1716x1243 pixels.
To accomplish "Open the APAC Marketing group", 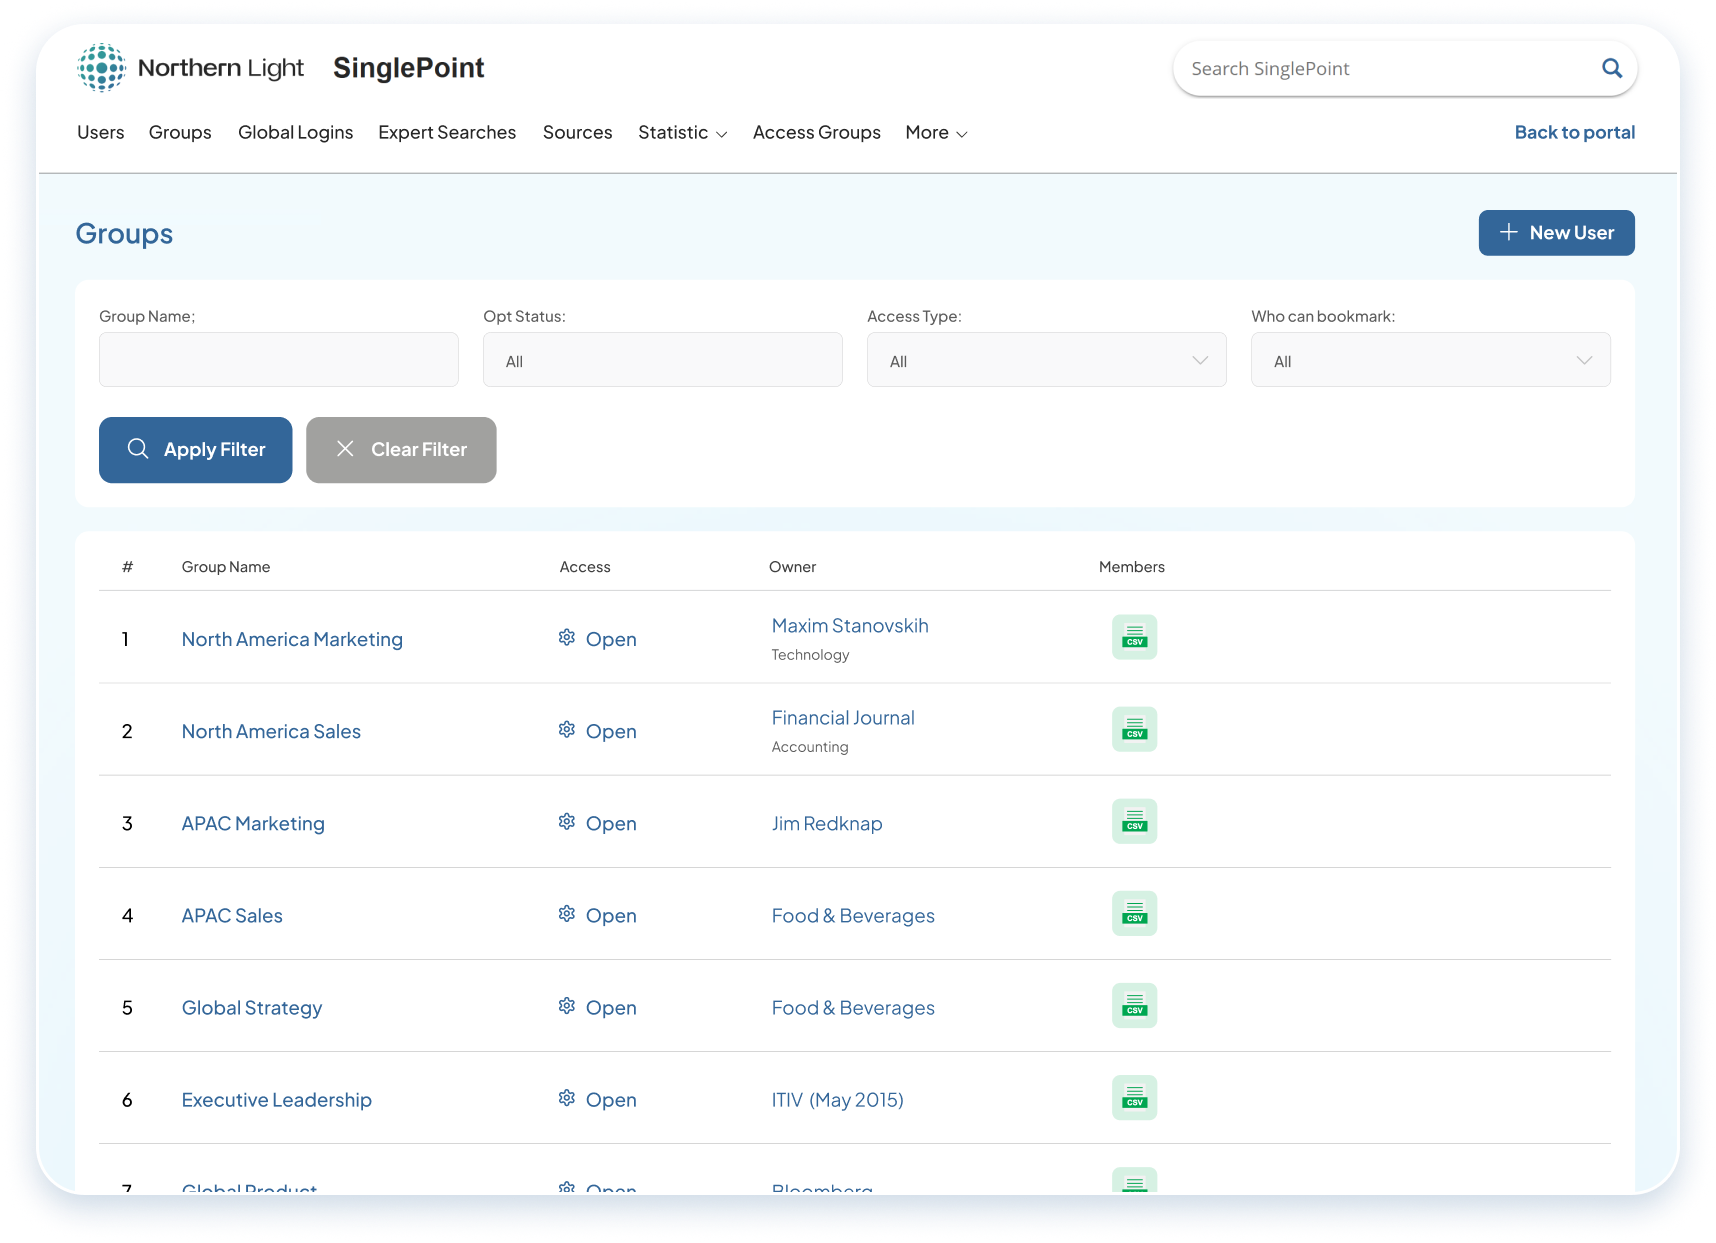I will [253, 823].
